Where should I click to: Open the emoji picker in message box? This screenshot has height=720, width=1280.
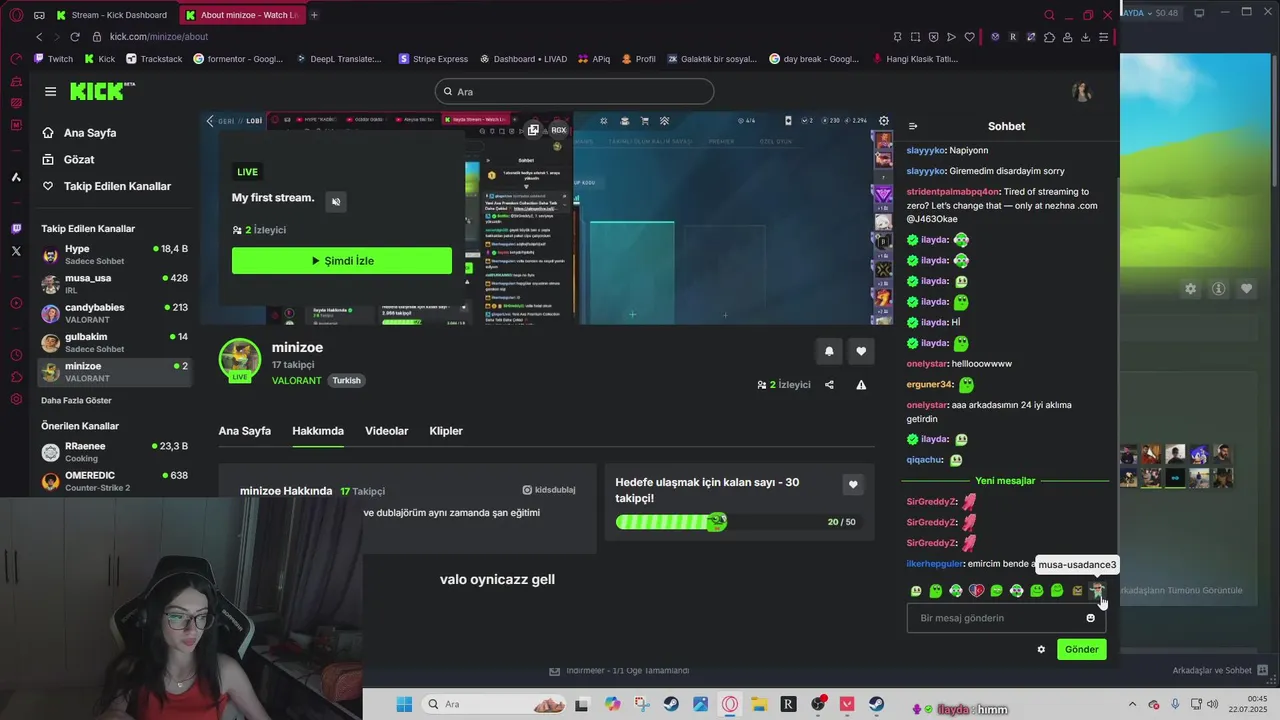(x=1090, y=618)
